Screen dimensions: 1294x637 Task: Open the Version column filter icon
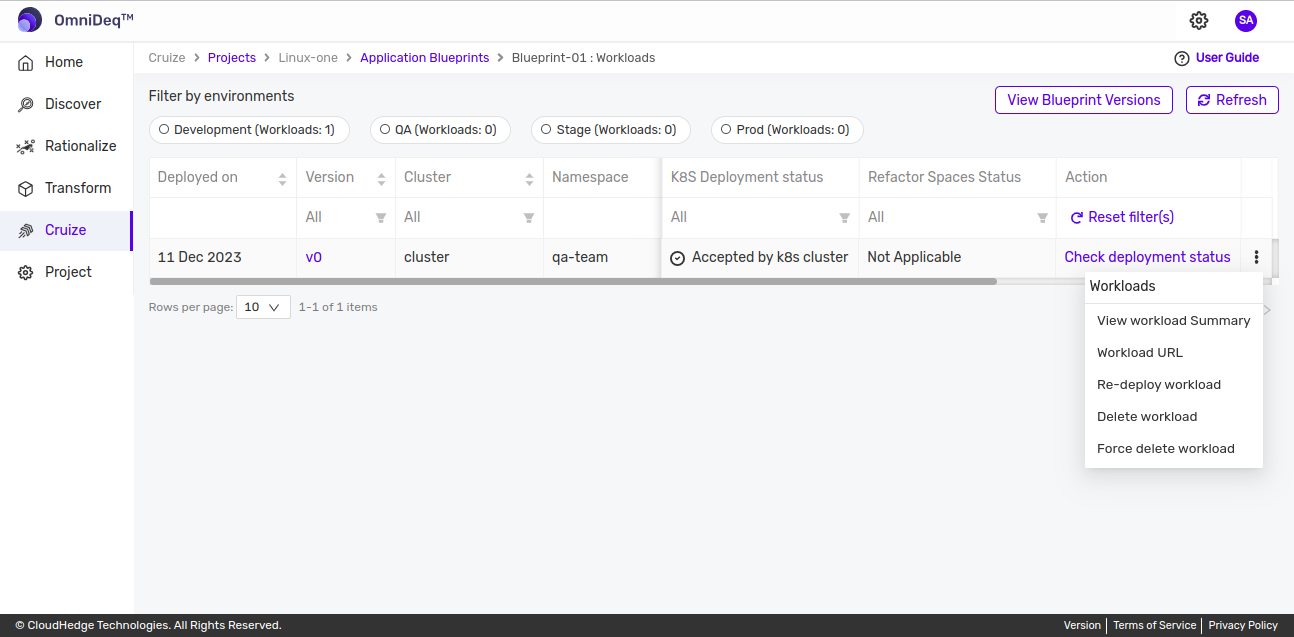point(381,218)
